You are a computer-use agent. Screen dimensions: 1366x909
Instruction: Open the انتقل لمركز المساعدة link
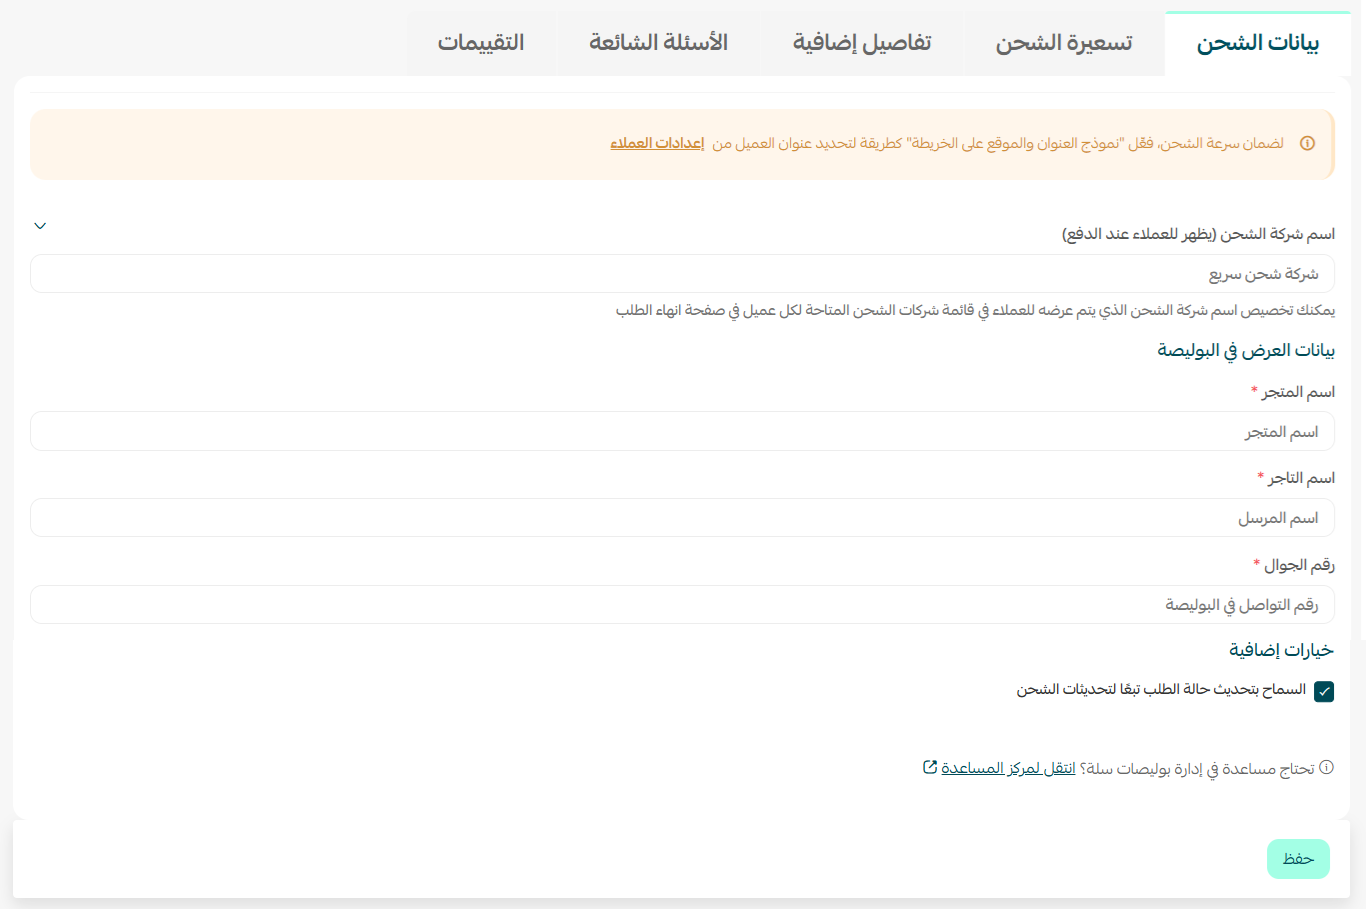click(x=1008, y=768)
